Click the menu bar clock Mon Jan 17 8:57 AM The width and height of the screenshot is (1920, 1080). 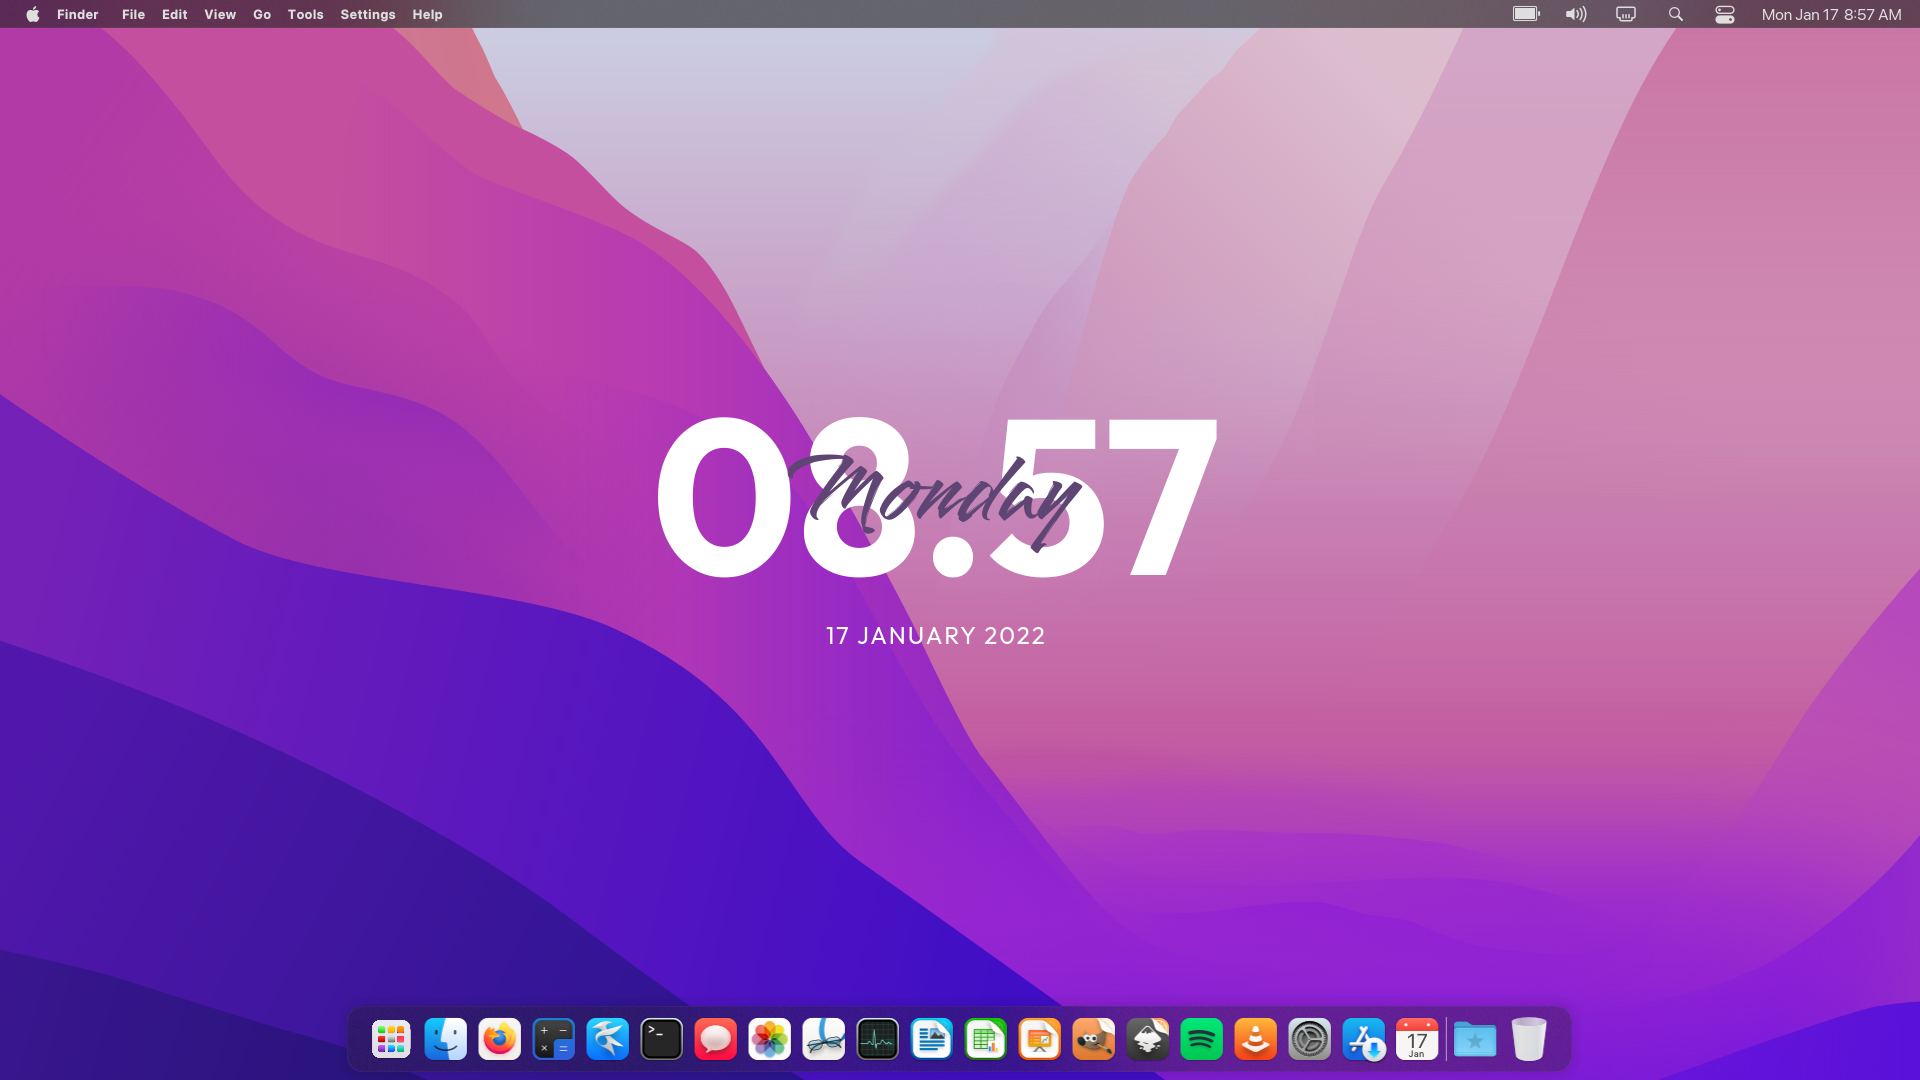point(1831,14)
